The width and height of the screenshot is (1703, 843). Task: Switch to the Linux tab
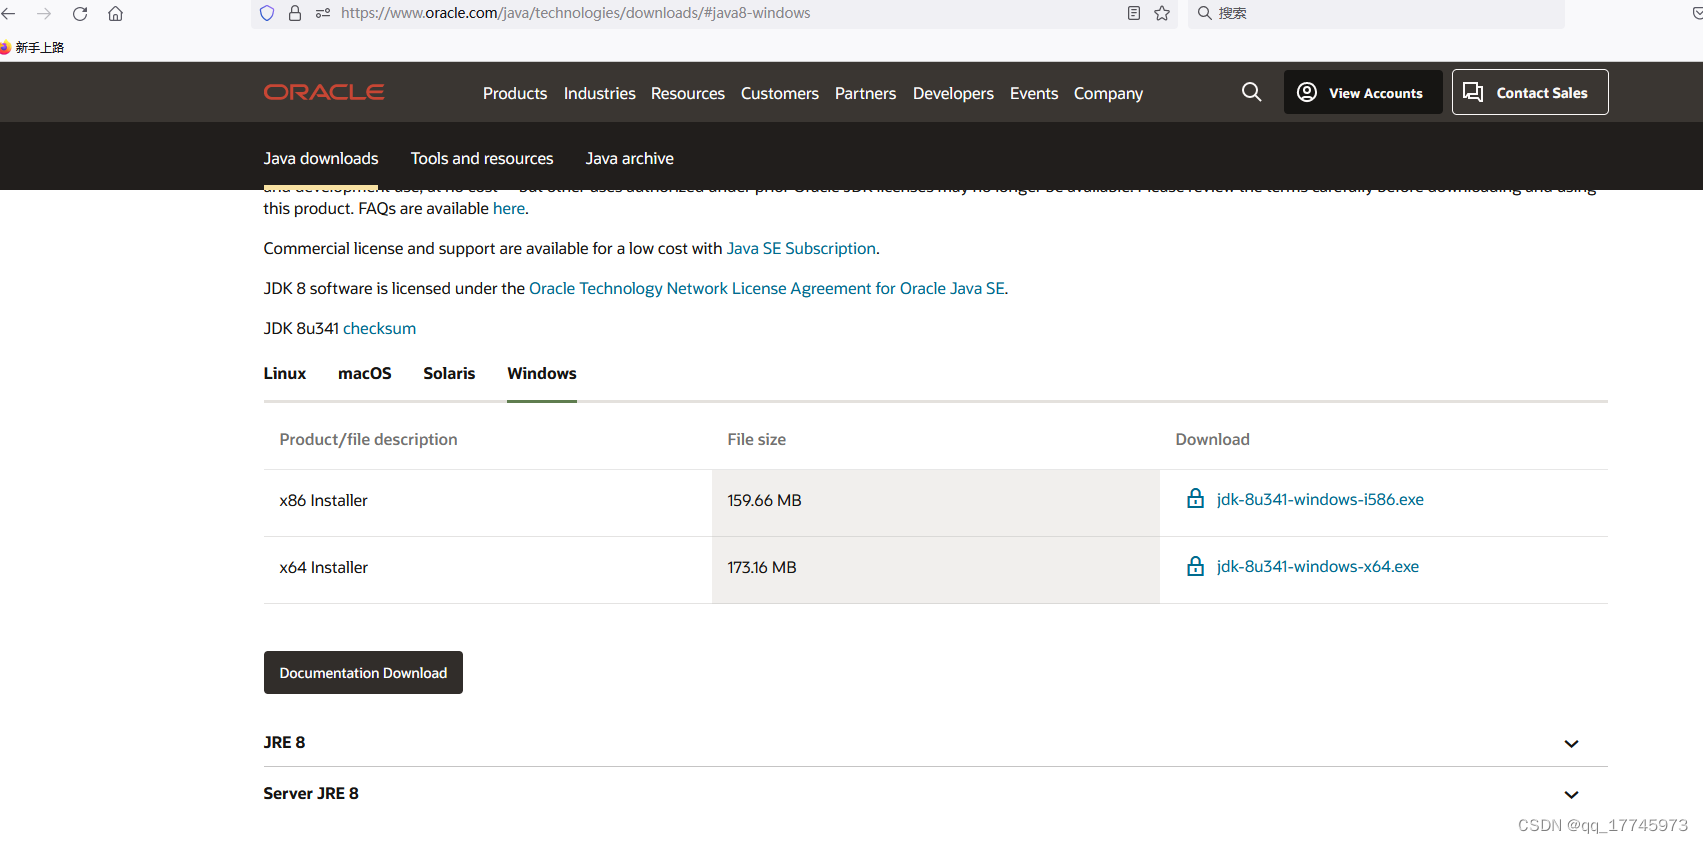(285, 373)
